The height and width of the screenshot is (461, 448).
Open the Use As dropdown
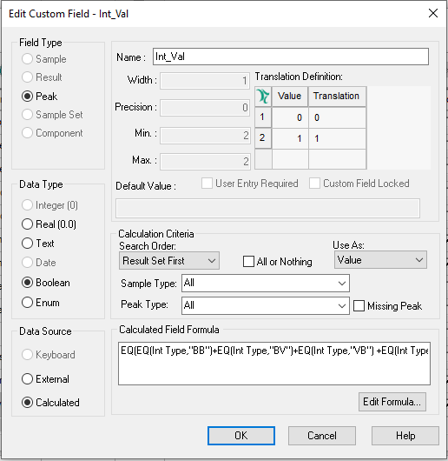click(x=380, y=260)
